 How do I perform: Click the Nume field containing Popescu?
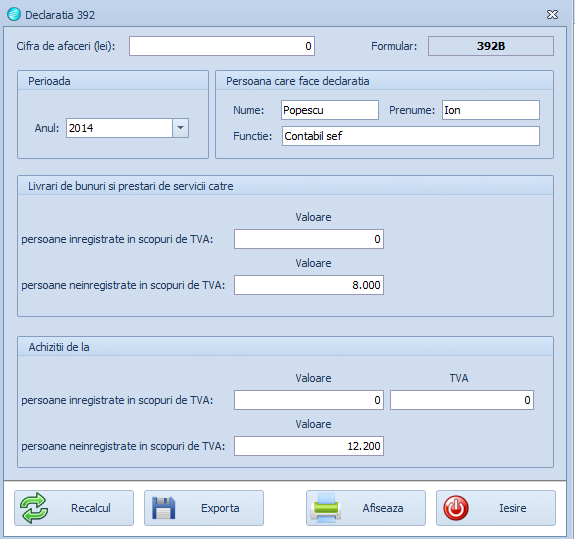(330, 110)
